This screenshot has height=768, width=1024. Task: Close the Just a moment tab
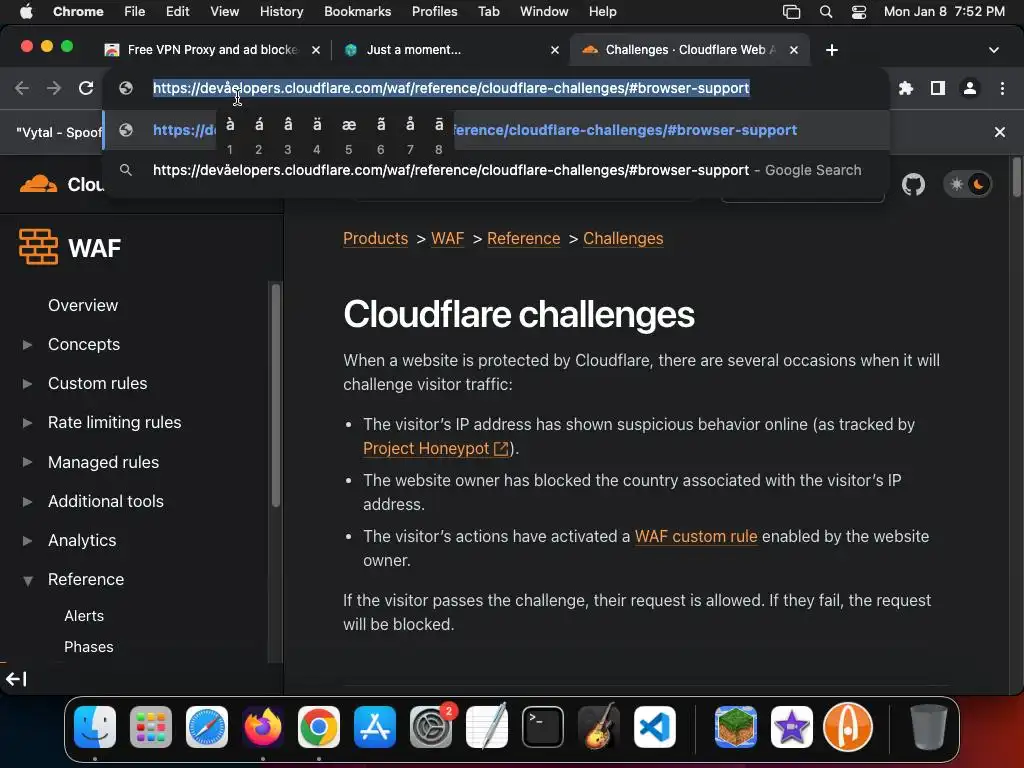[x=554, y=50]
